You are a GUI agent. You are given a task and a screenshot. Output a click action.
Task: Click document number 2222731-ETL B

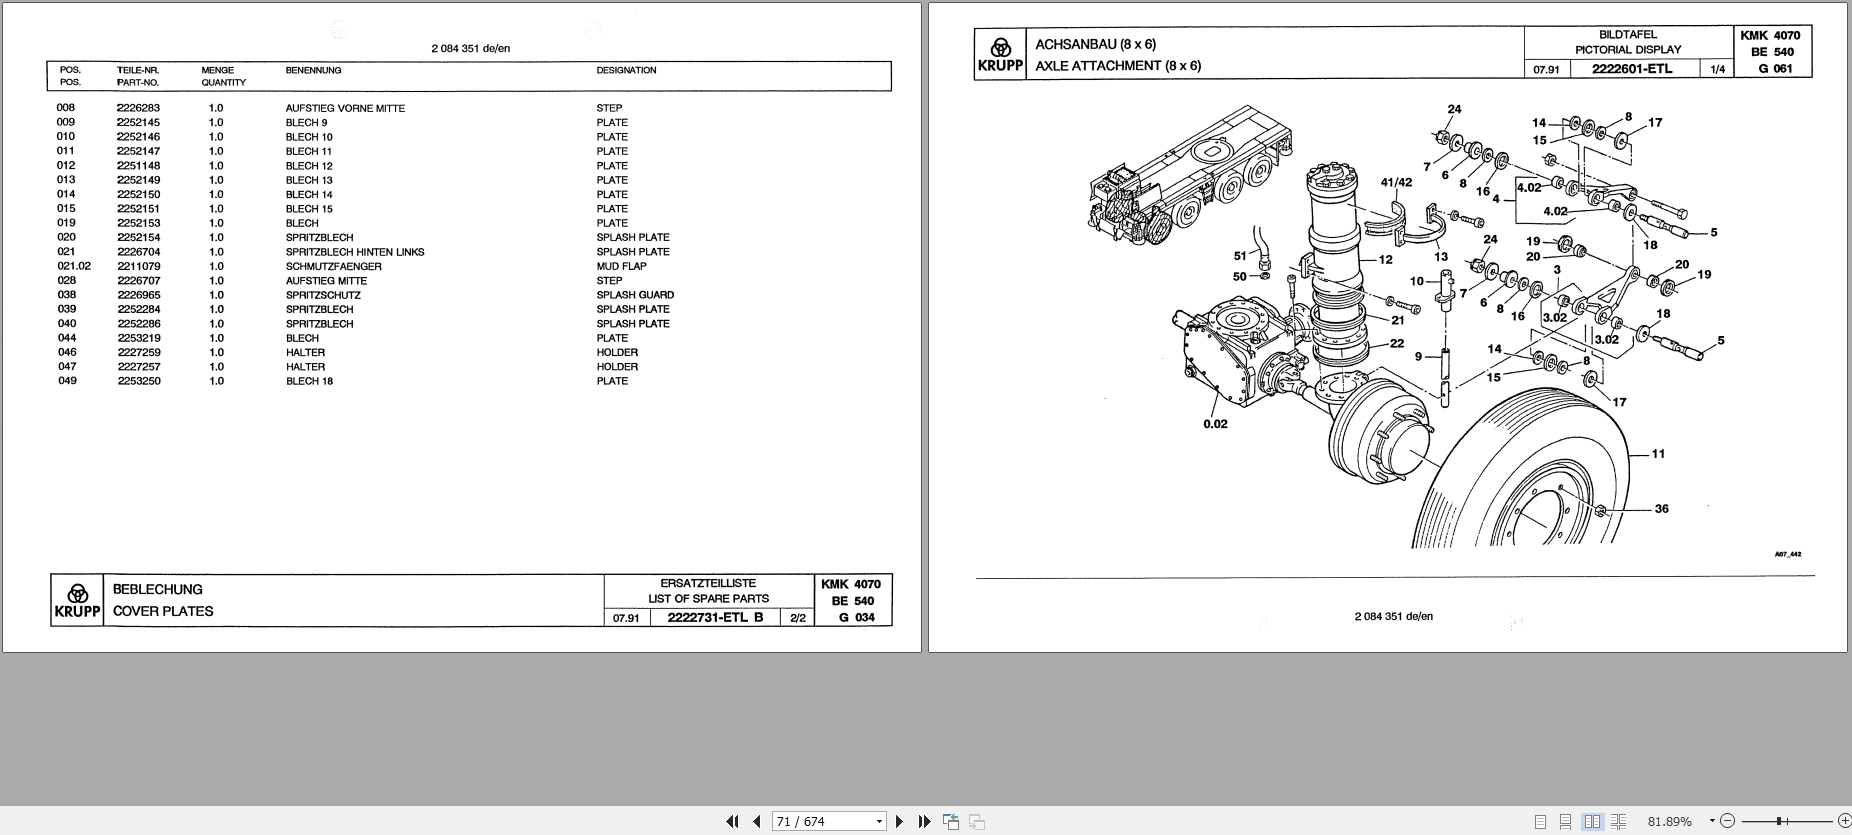[715, 617]
